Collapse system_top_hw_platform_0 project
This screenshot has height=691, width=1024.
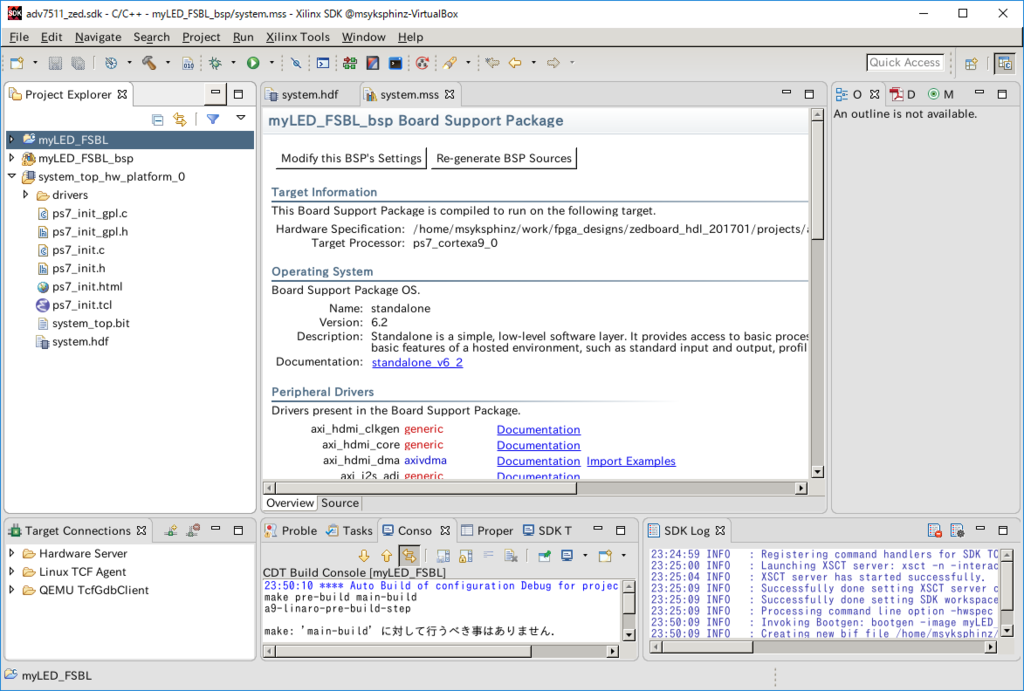click(x=12, y=176)
